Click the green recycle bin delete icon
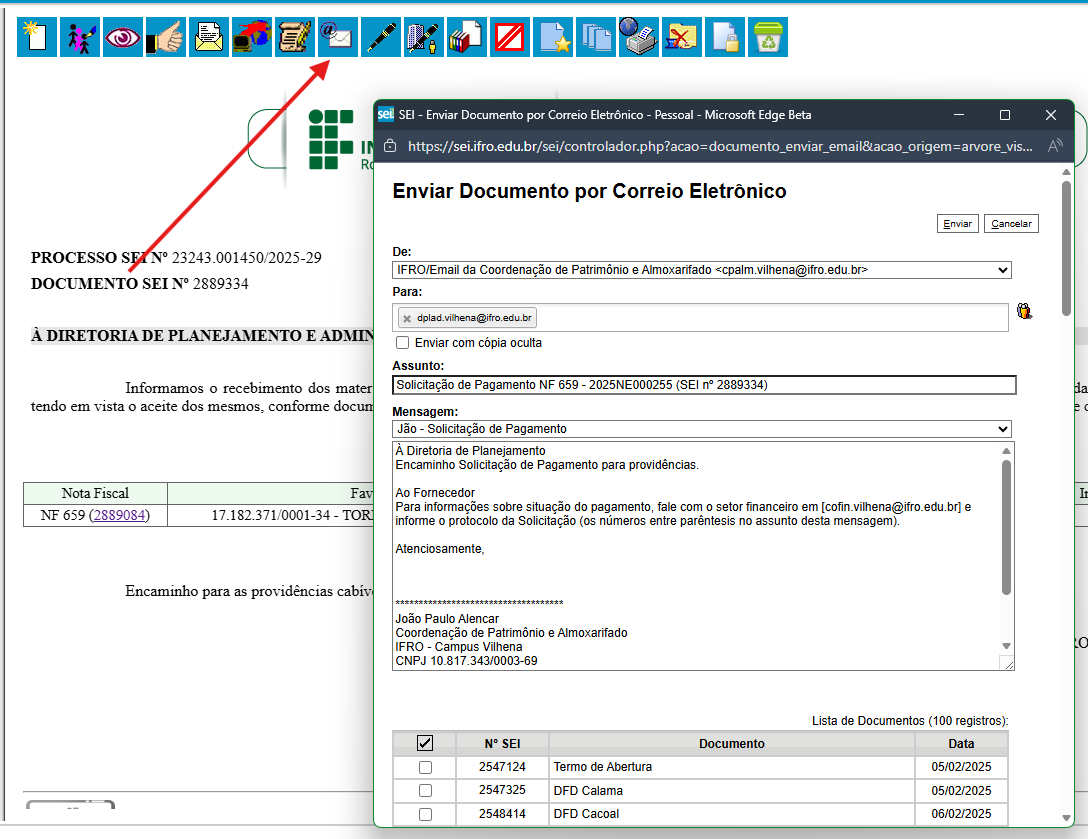Viewport: 1088px width, 839px height. (x=768, y=38)
